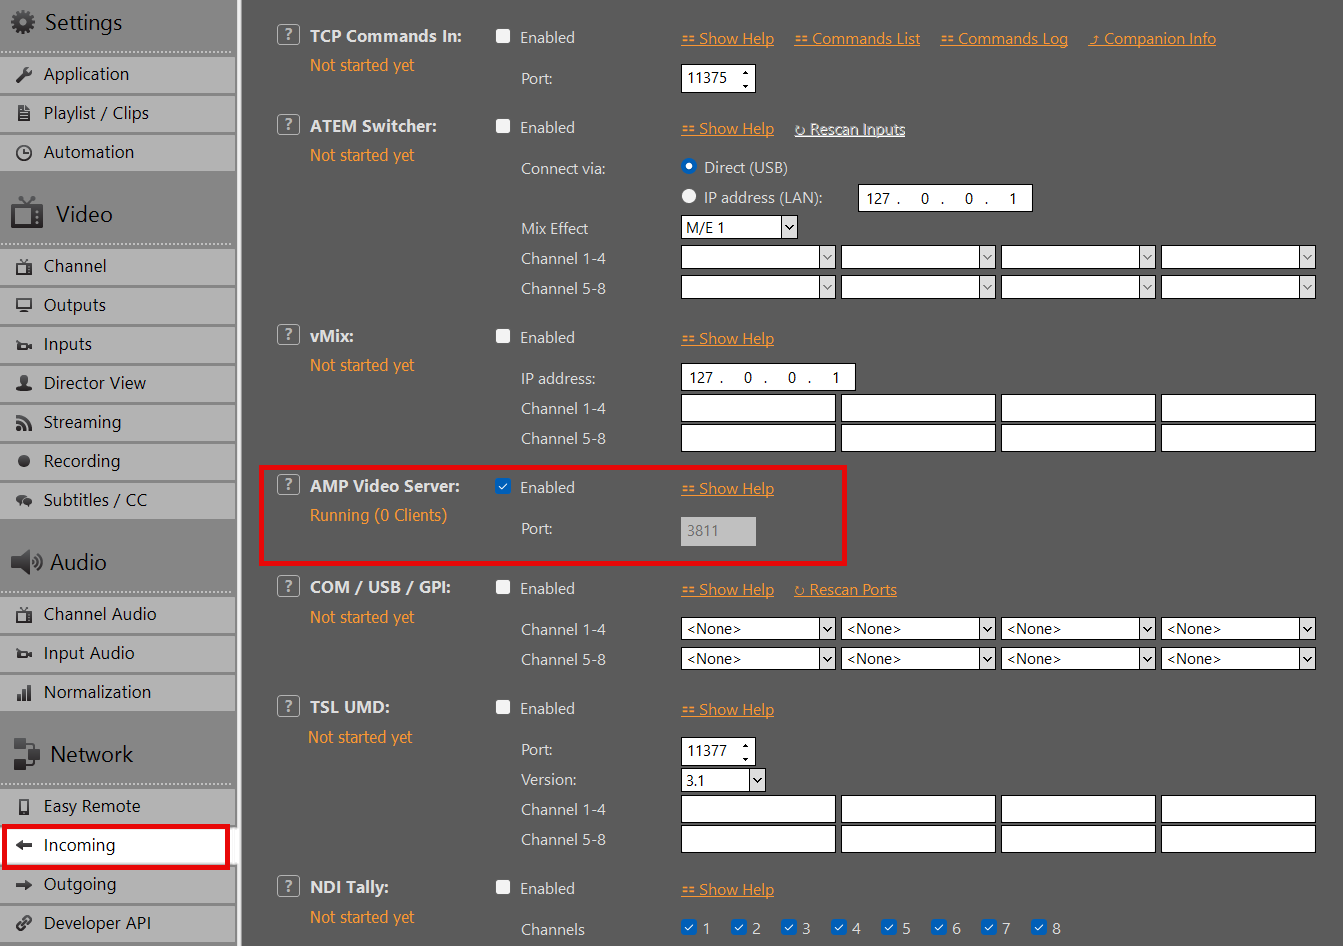Enable the vMix checkbox
The width and height of the screenshot is (1343, 946).
[503, 336]
